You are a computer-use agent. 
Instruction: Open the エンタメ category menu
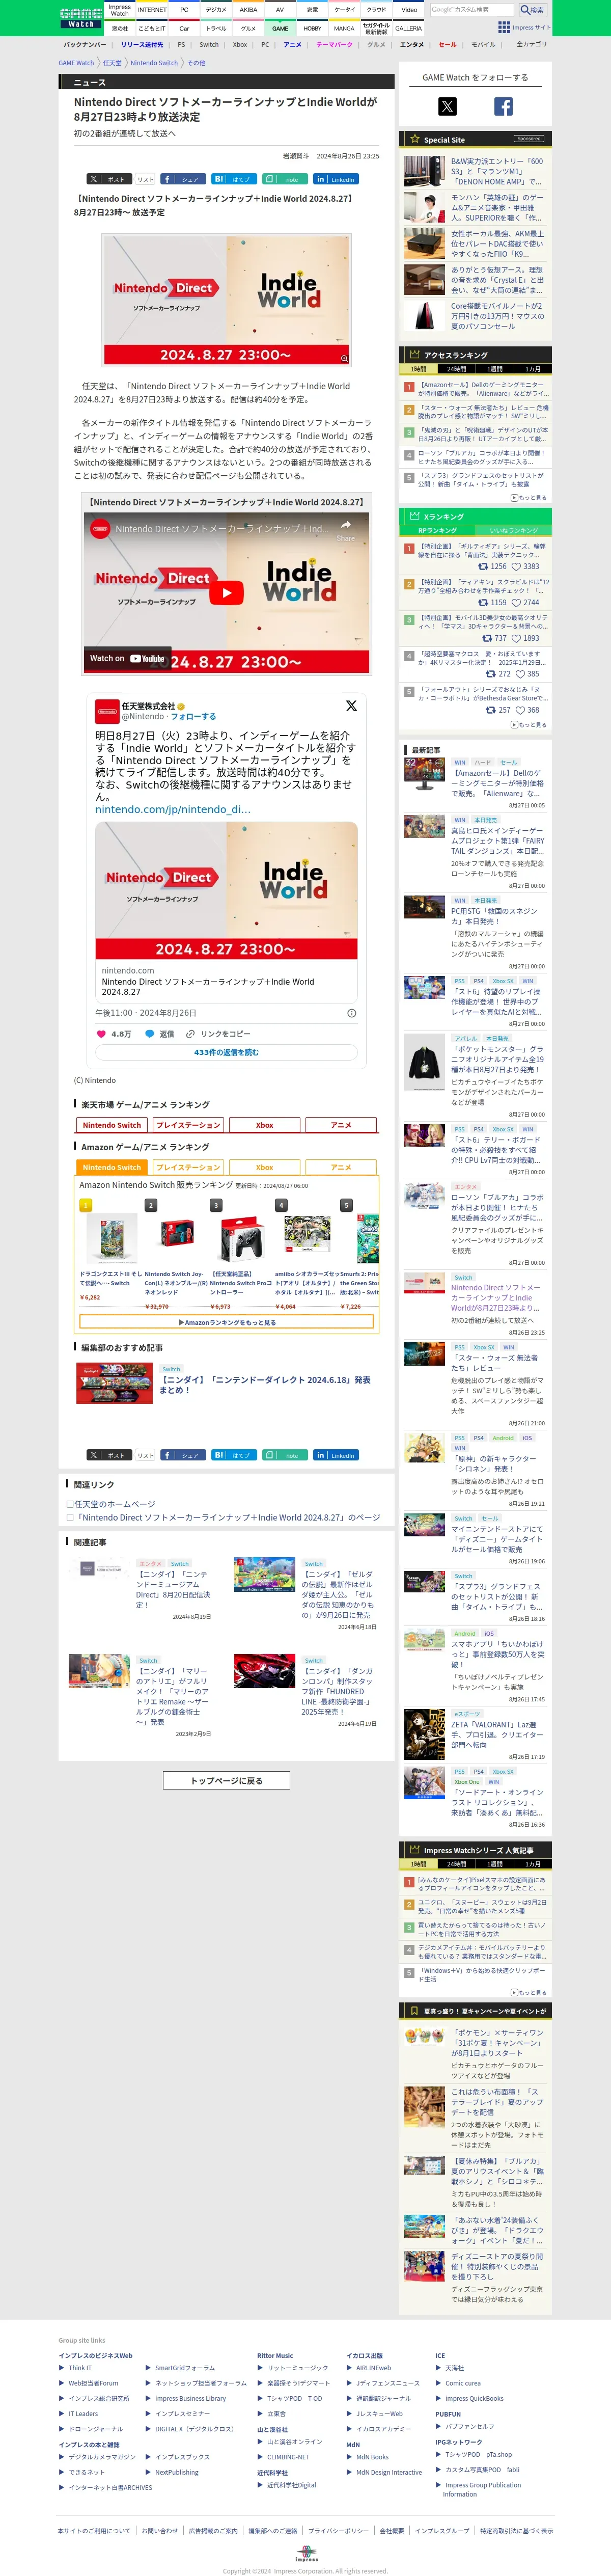[x=412, y=45]
